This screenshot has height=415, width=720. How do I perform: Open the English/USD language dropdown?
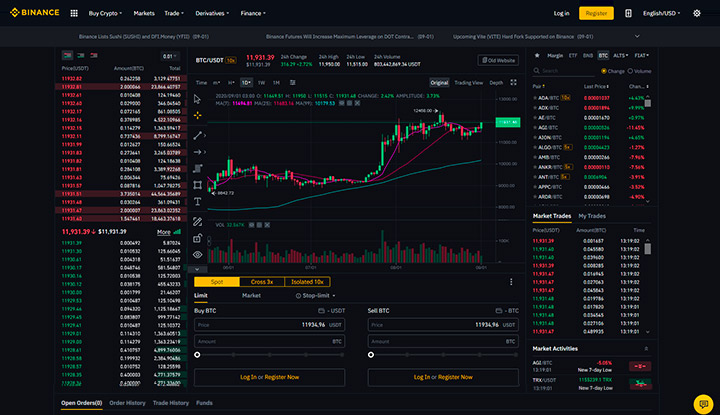tap(662, 13)
